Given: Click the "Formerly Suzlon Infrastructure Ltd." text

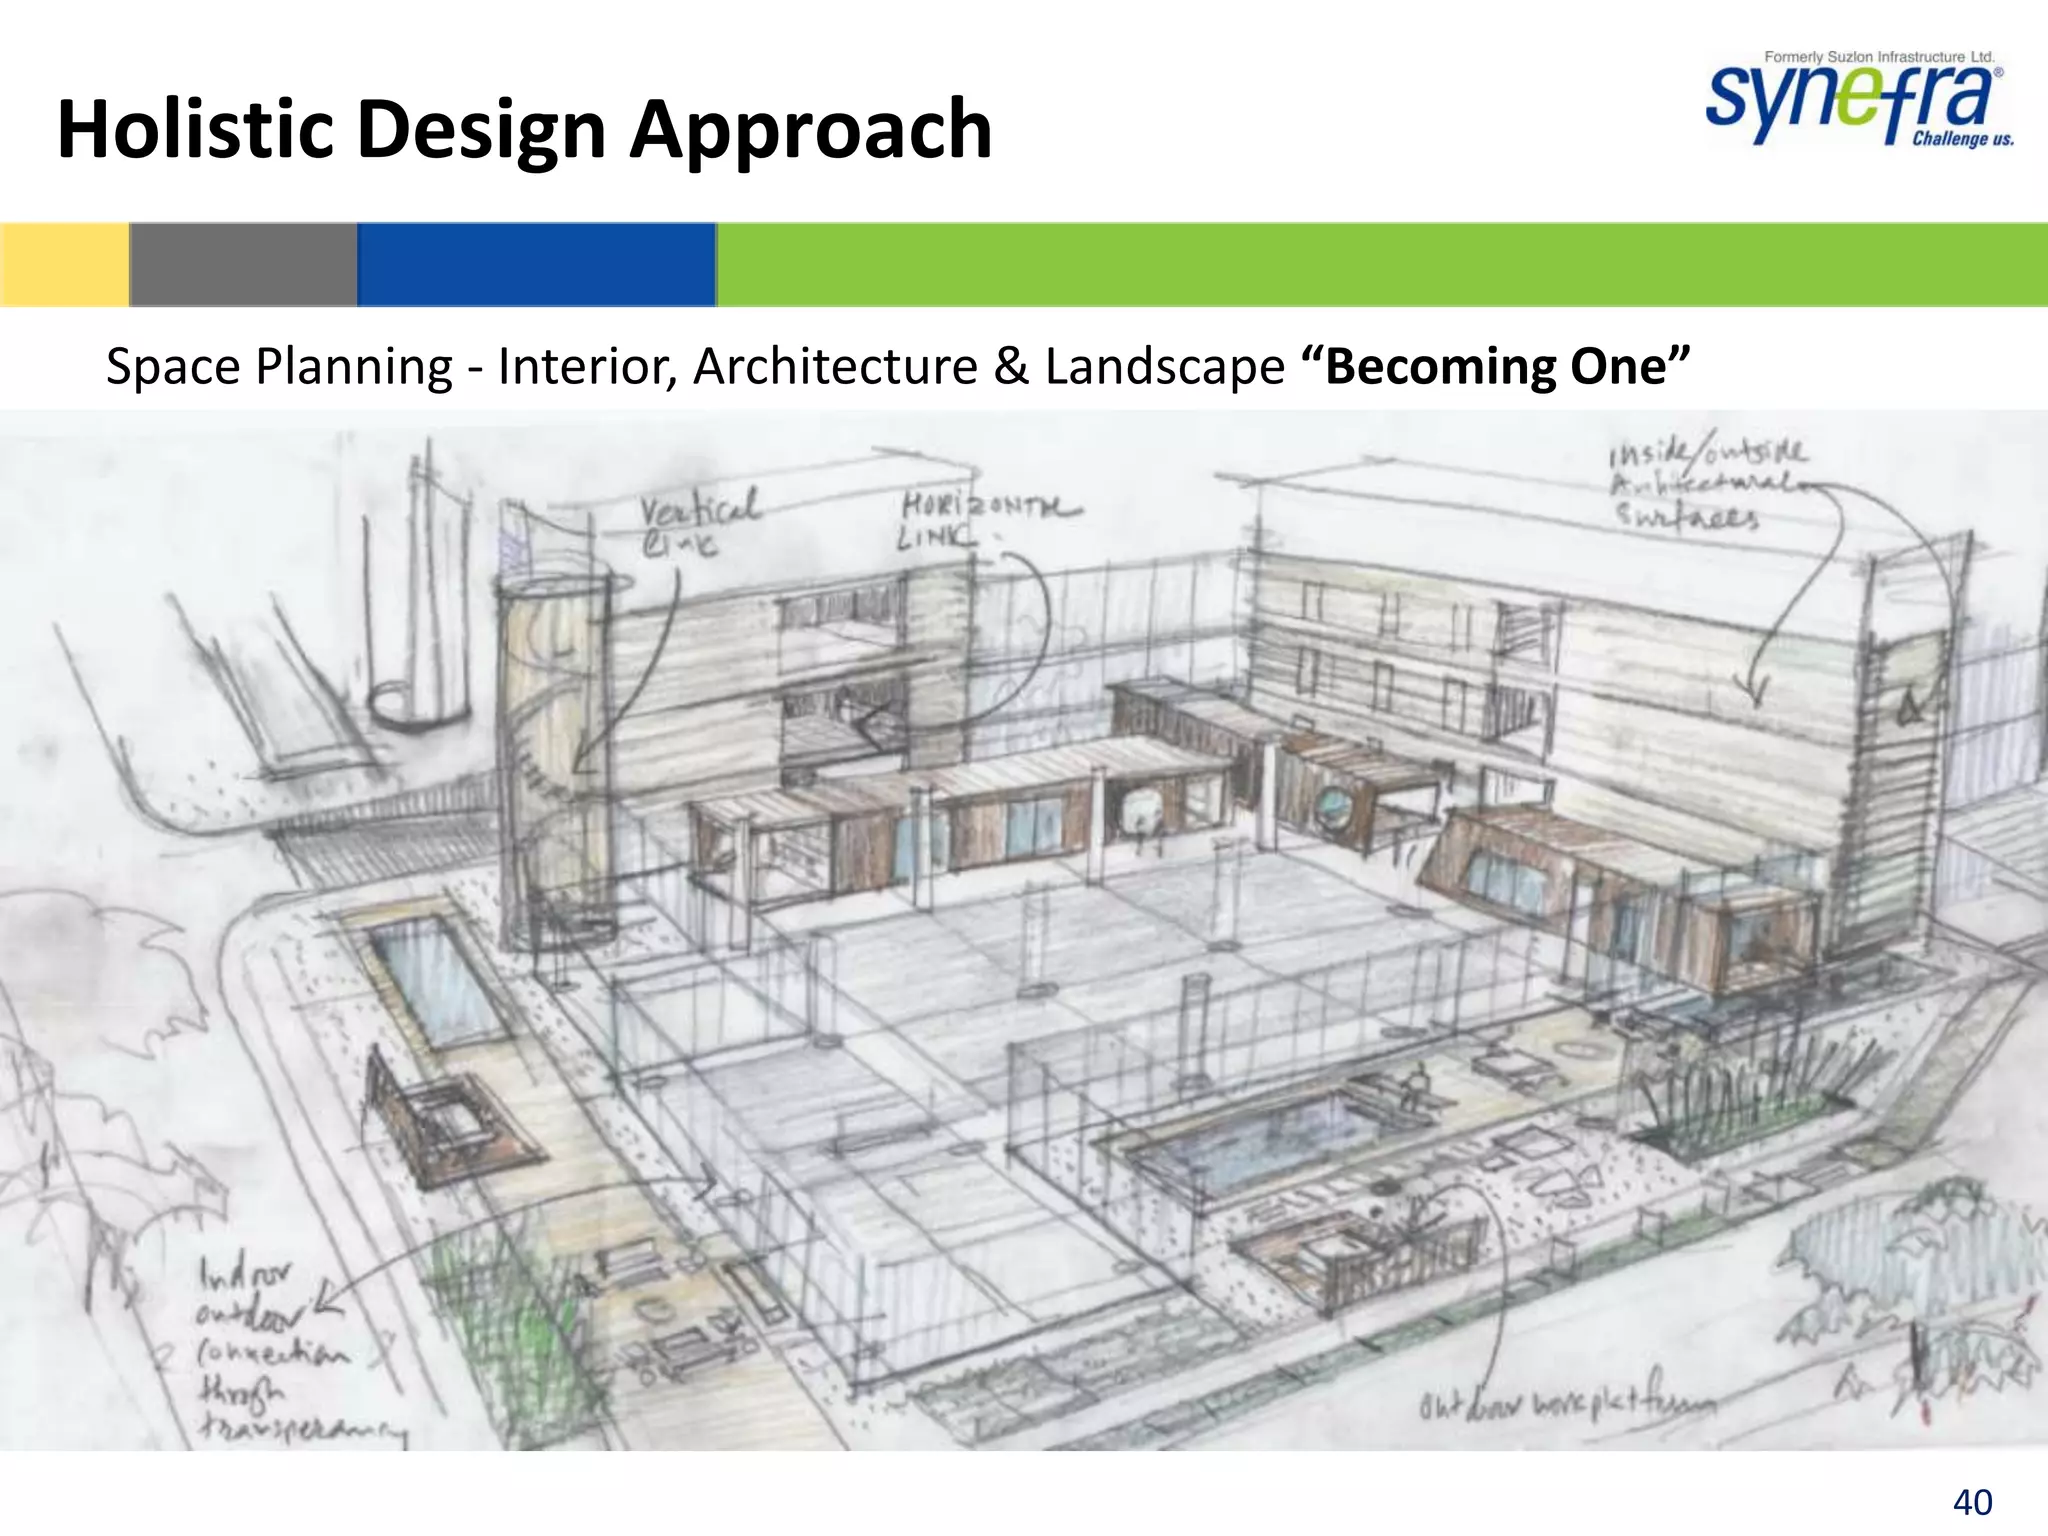Looking at the screenshot, I should coord(1878,57).
